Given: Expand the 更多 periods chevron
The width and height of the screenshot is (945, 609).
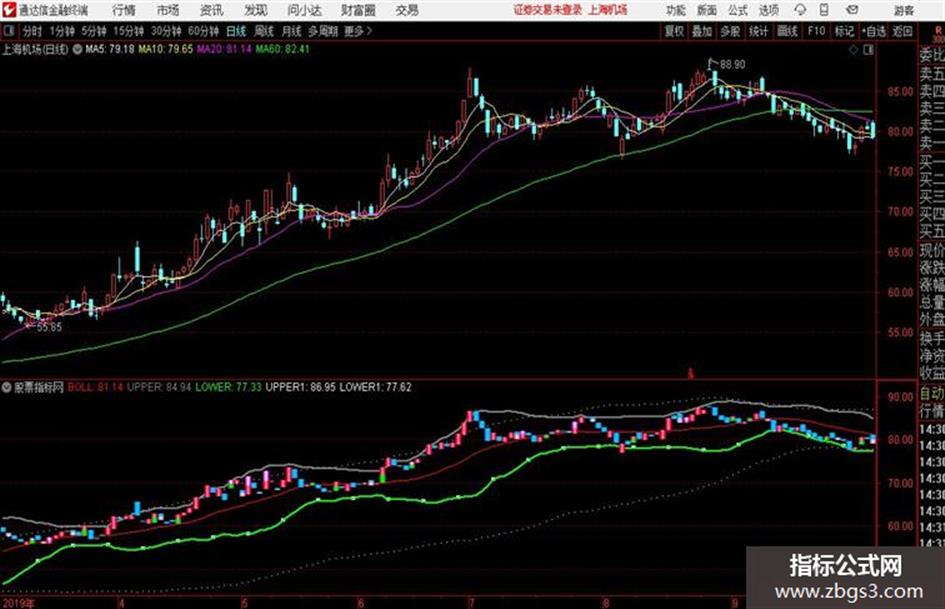Looking at the screenshot, I should [358, 31].
